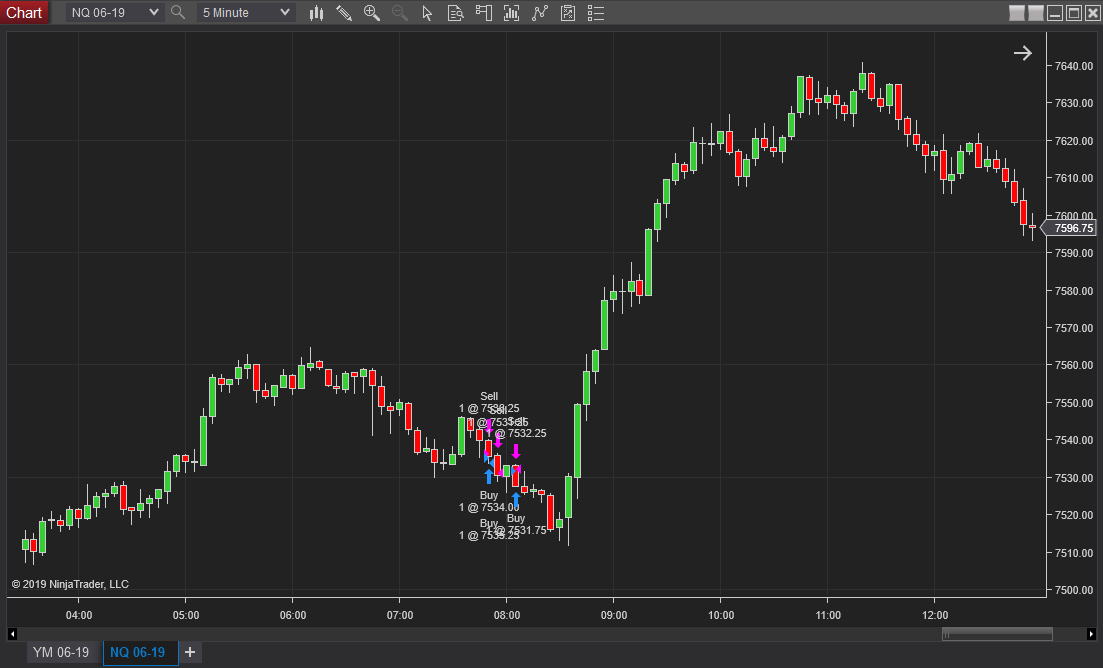Click the 7510.00 price axis label
The height and width of the screenshot is (668, 1103).
pos(1073,553)
